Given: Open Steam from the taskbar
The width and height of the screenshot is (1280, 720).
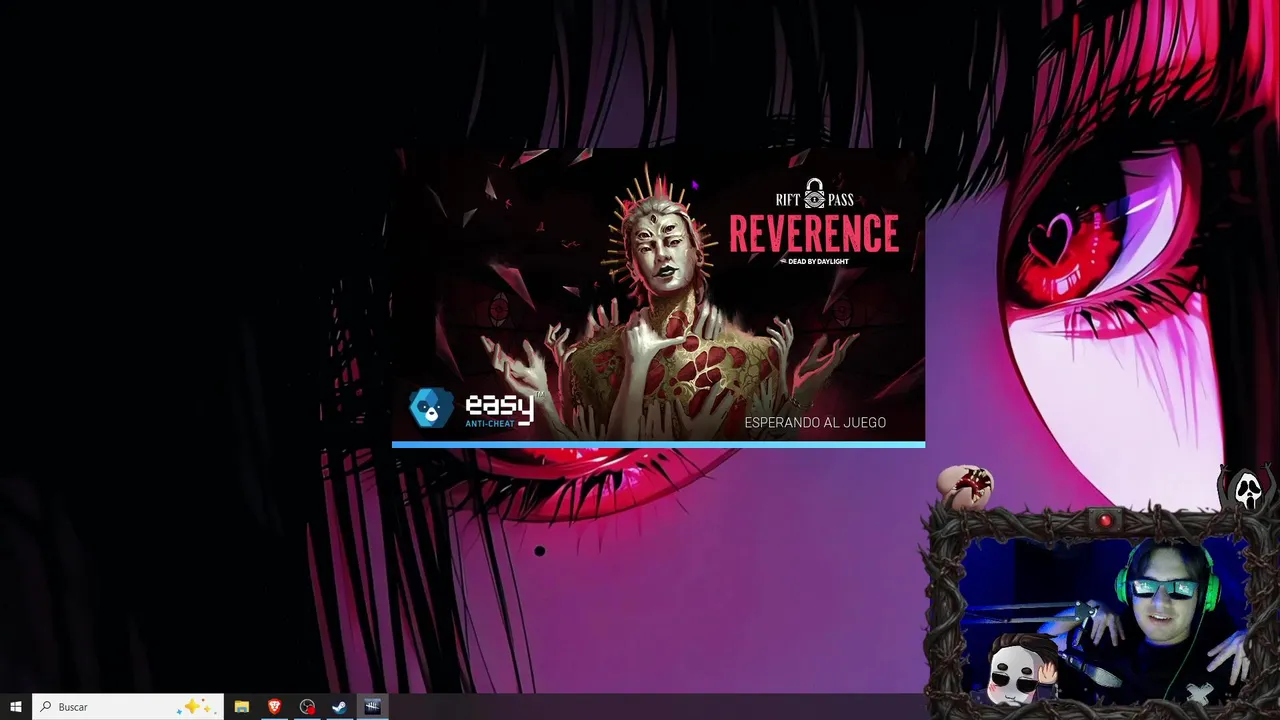Looking at the screenshot, I should pos(340,707).
